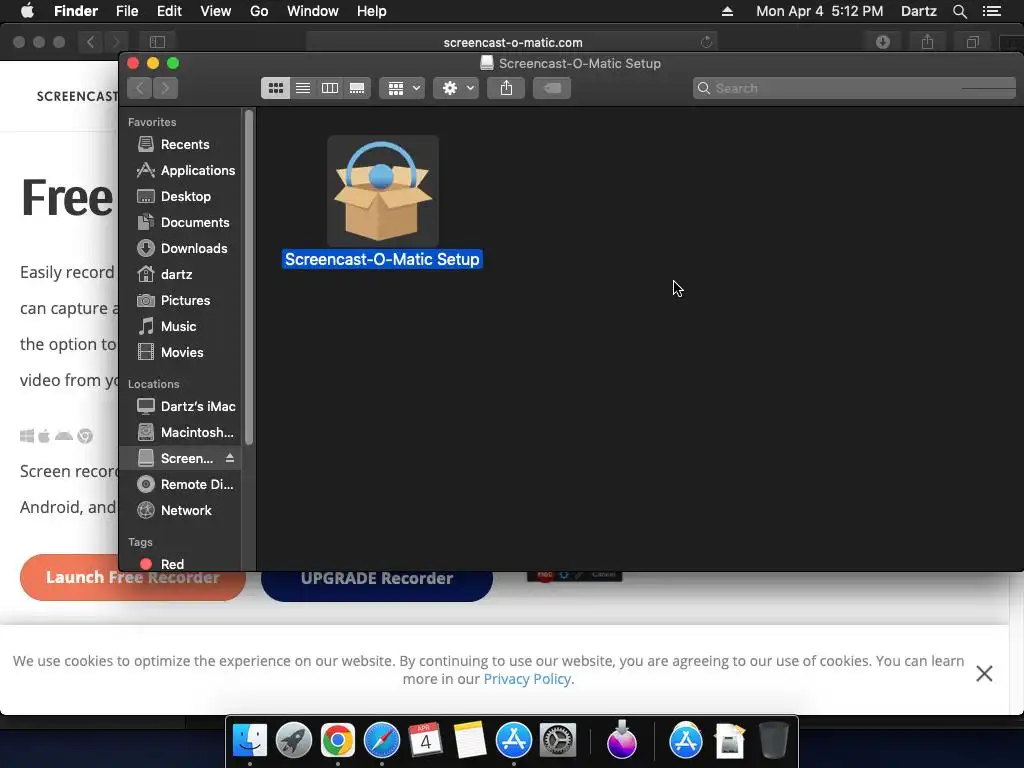Open the View menu

coord(216,11)
